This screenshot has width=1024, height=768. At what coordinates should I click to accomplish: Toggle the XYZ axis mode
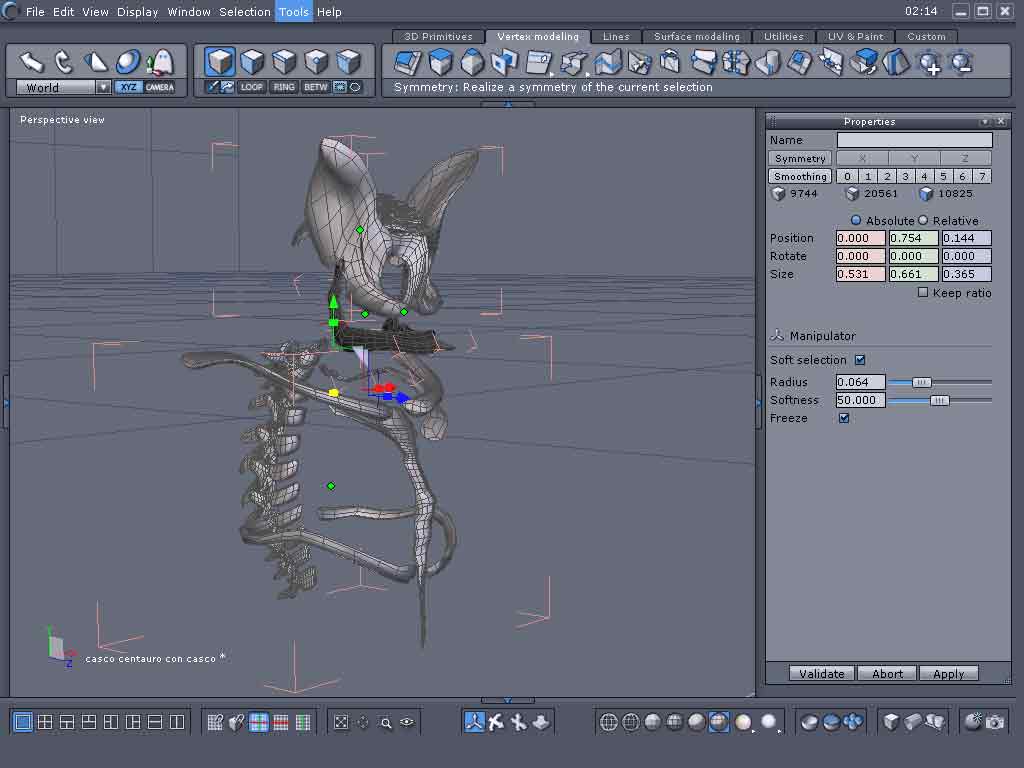(x=129, y=87)
